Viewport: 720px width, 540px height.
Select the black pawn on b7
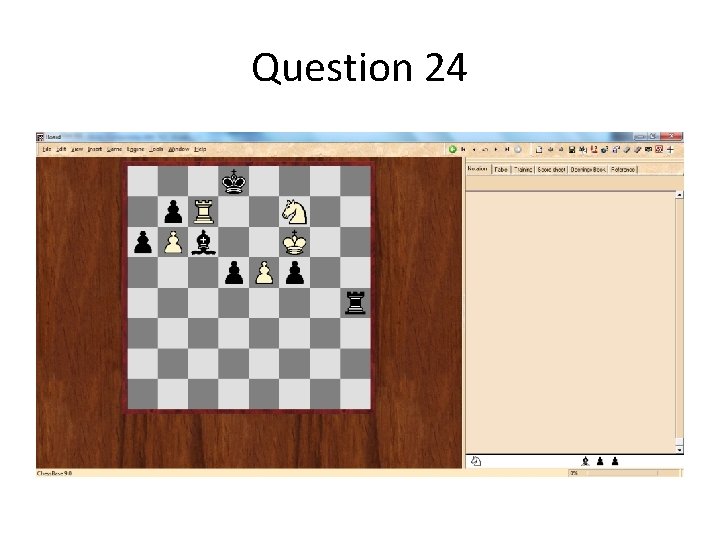tap(173, 212)
